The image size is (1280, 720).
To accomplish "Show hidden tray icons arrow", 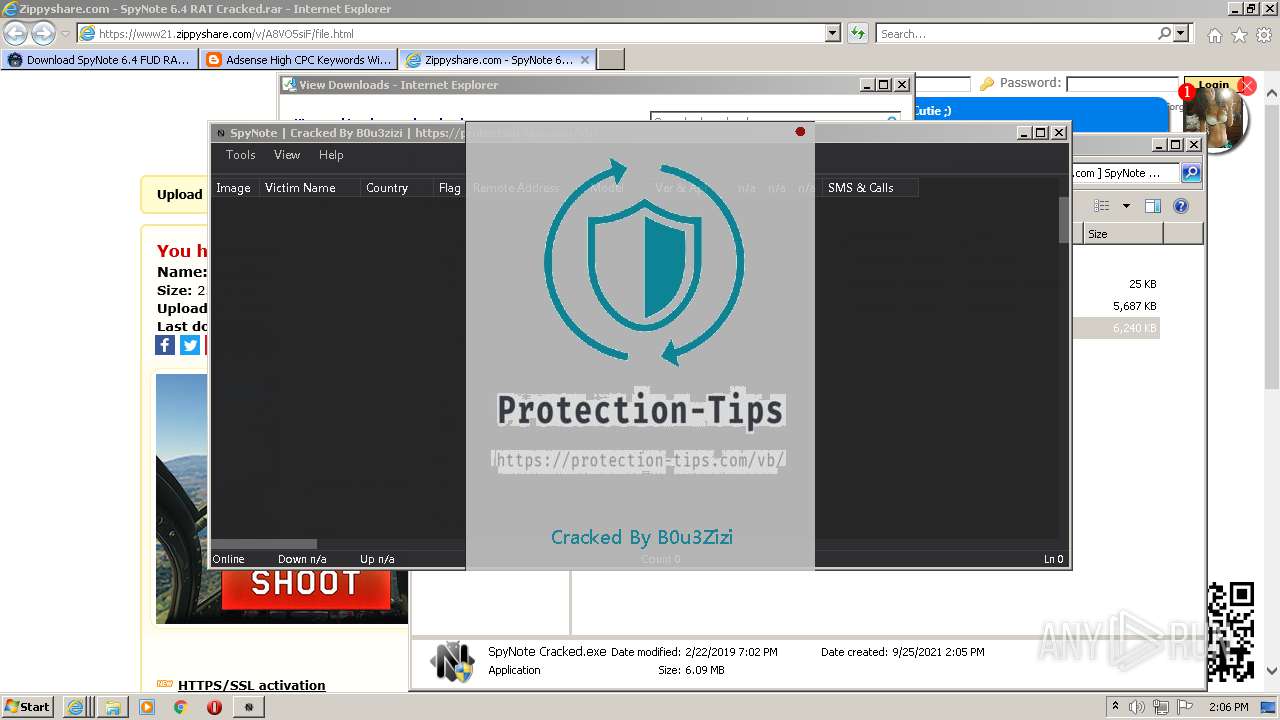I will point(1115,706).
